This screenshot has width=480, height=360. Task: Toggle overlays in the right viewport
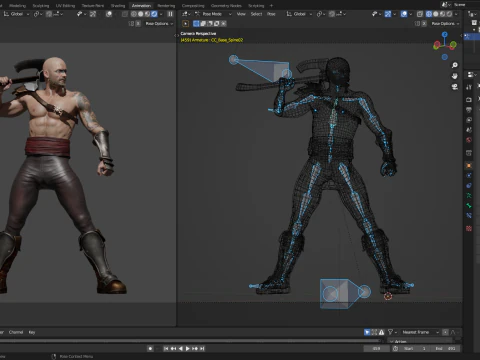(404, 14)
